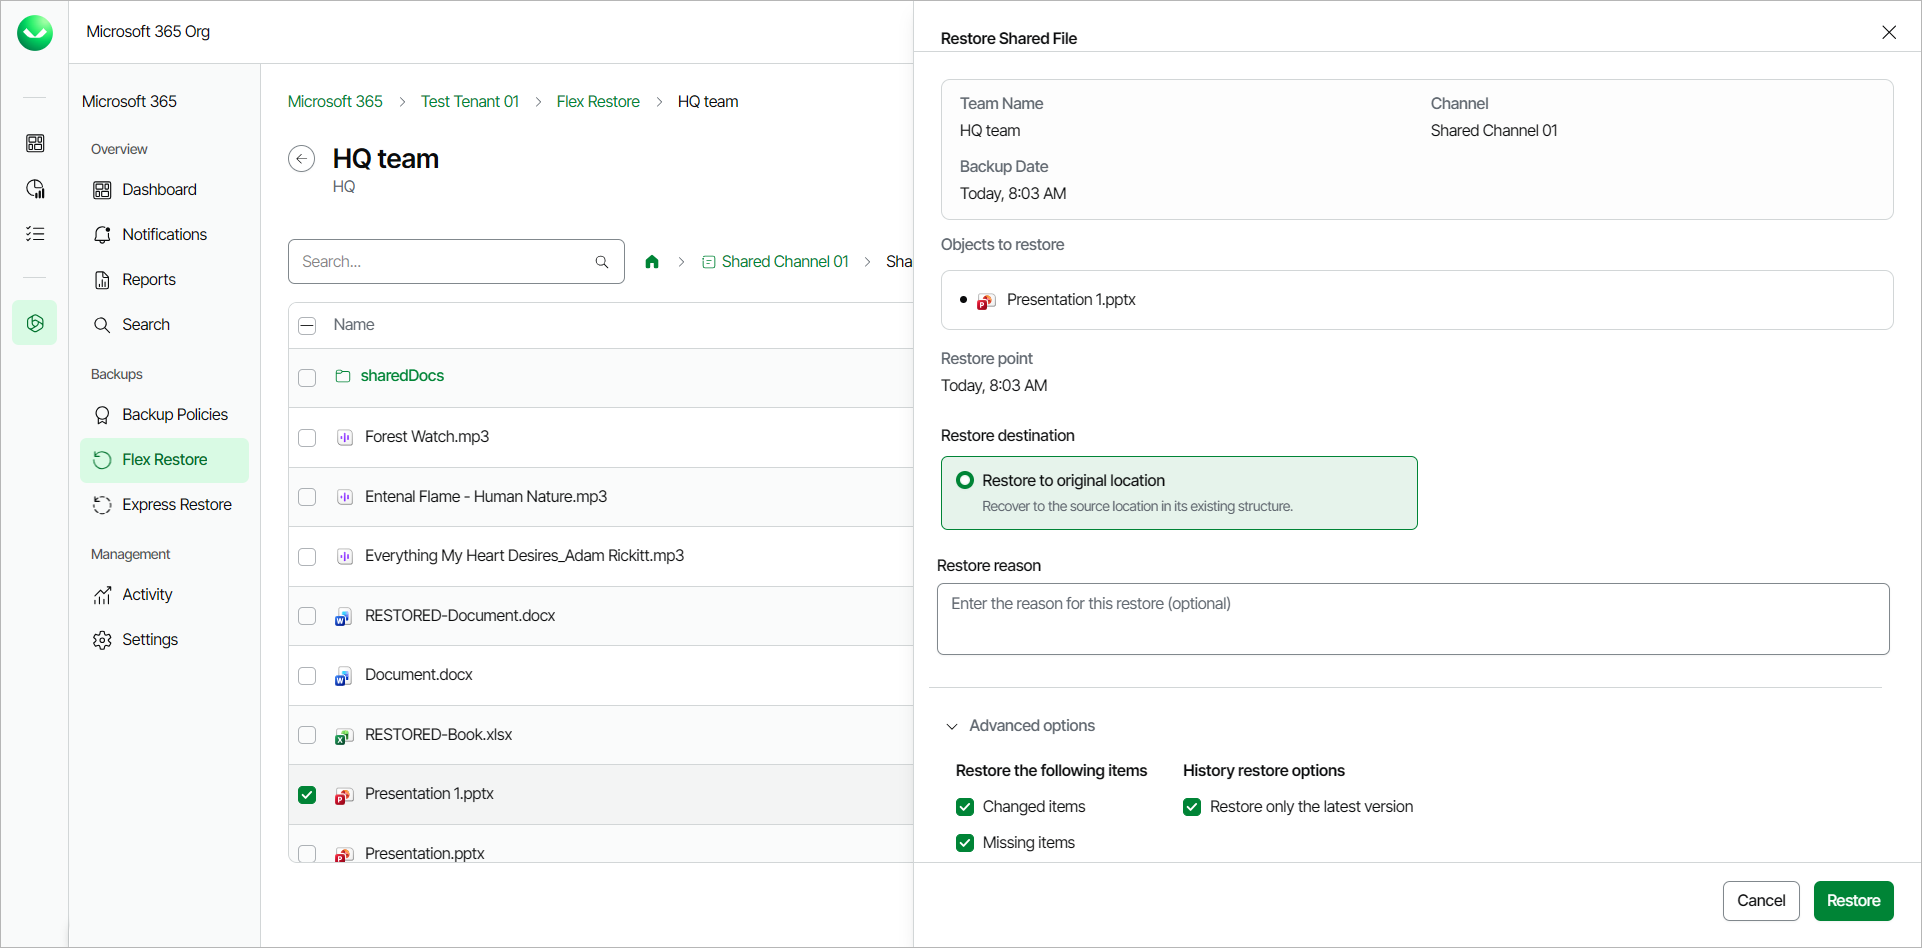This screenshot has height=948, width=1922.
Task: Open the sharedDocs folder link
Action: point(402,376)
